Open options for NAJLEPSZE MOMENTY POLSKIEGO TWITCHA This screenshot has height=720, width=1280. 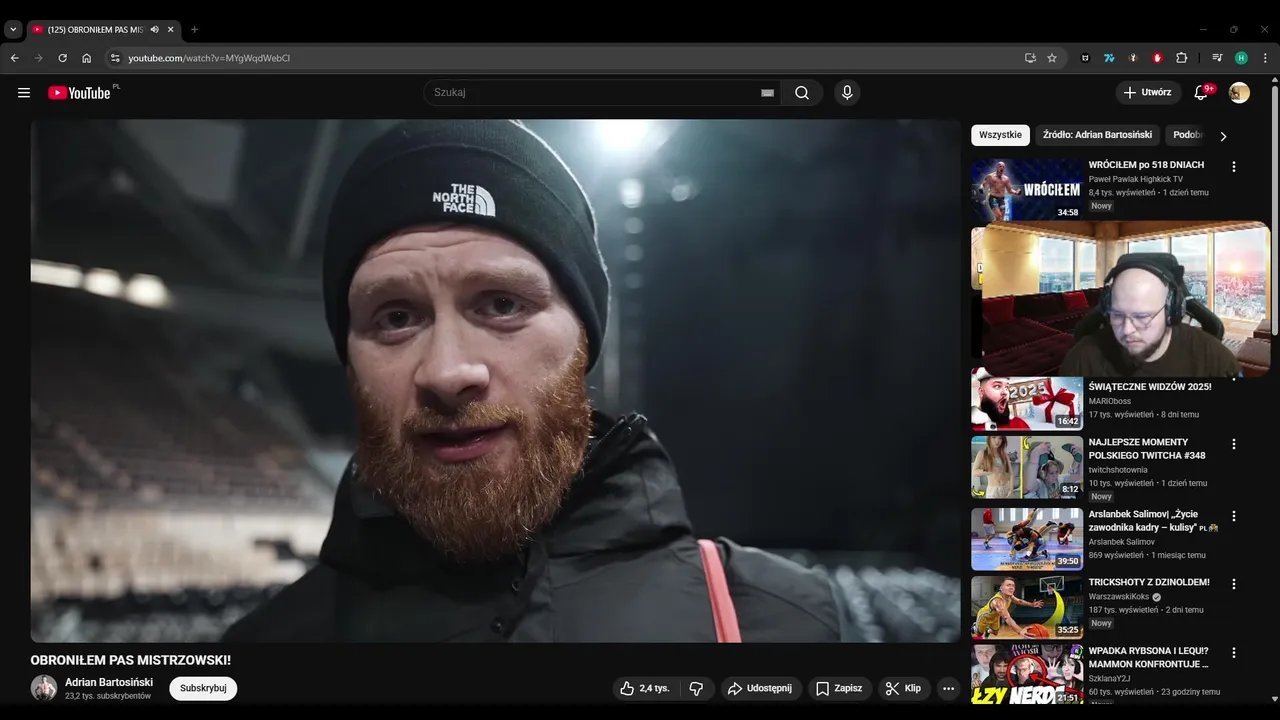point(1233,444)
